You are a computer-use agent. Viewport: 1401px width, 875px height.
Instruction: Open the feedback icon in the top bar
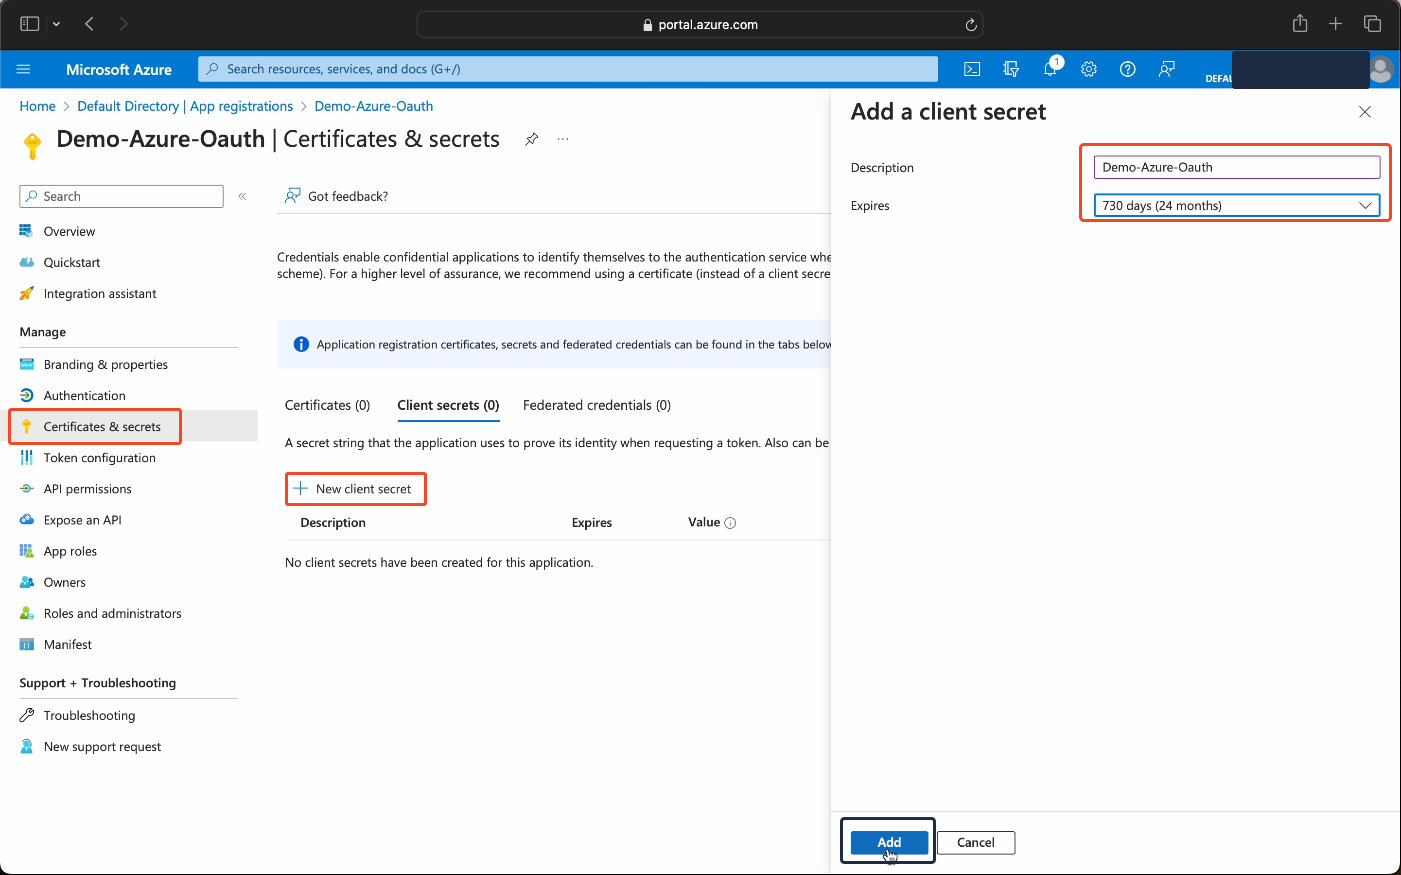pyautogui.click(x=1166, y=69)
